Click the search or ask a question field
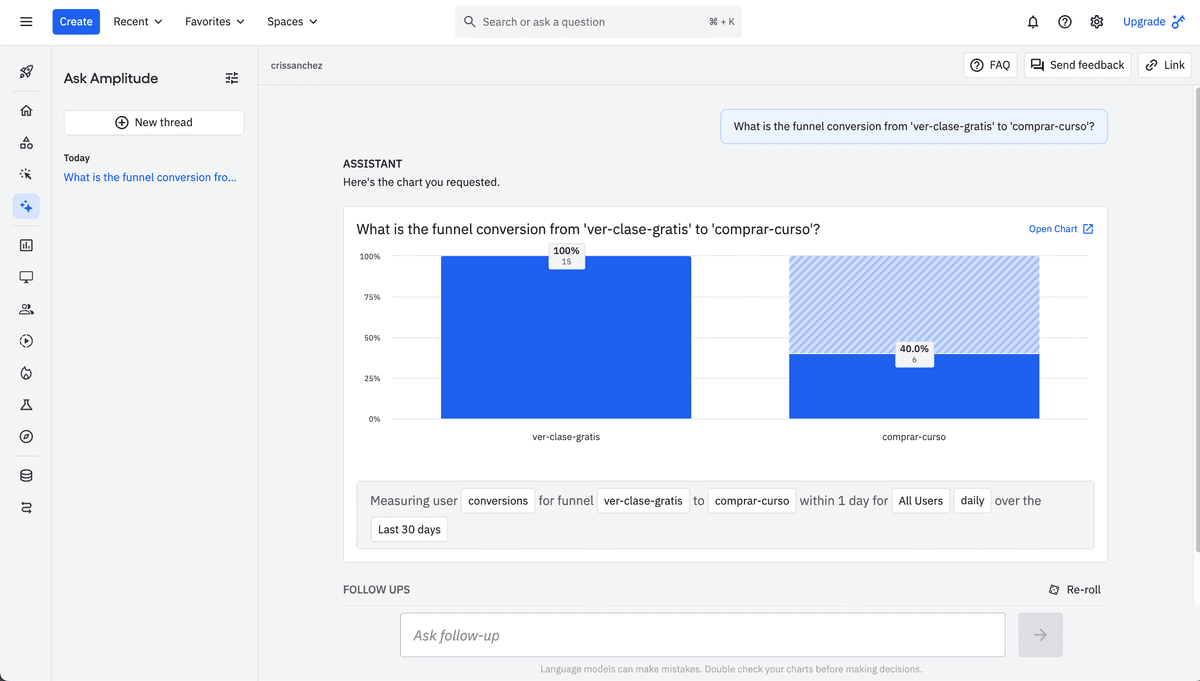The width and height of the screenshot is (1200, 681). 599,22
